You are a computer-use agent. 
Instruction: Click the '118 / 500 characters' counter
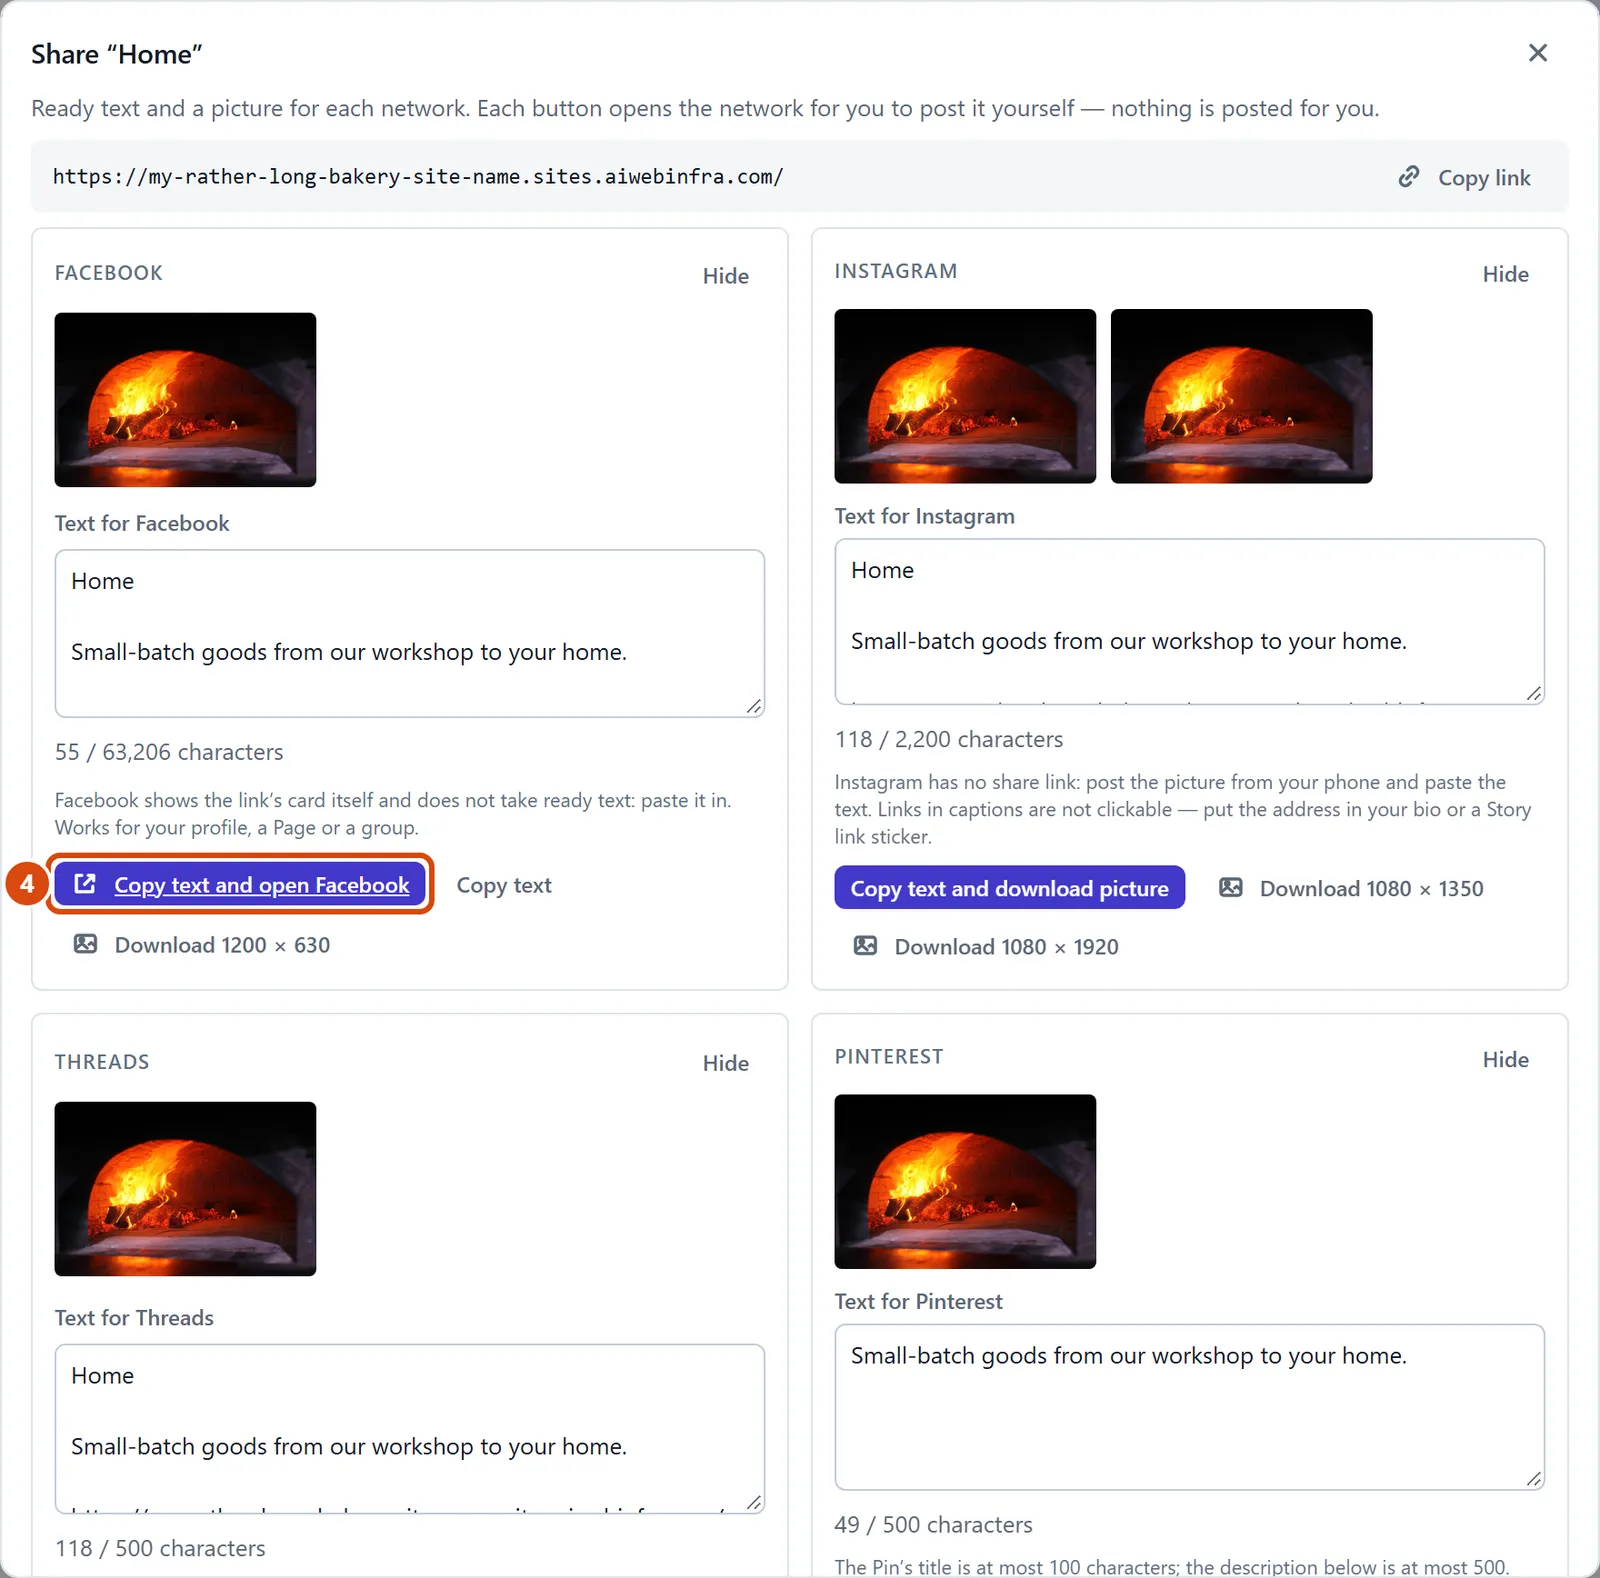160,1548
